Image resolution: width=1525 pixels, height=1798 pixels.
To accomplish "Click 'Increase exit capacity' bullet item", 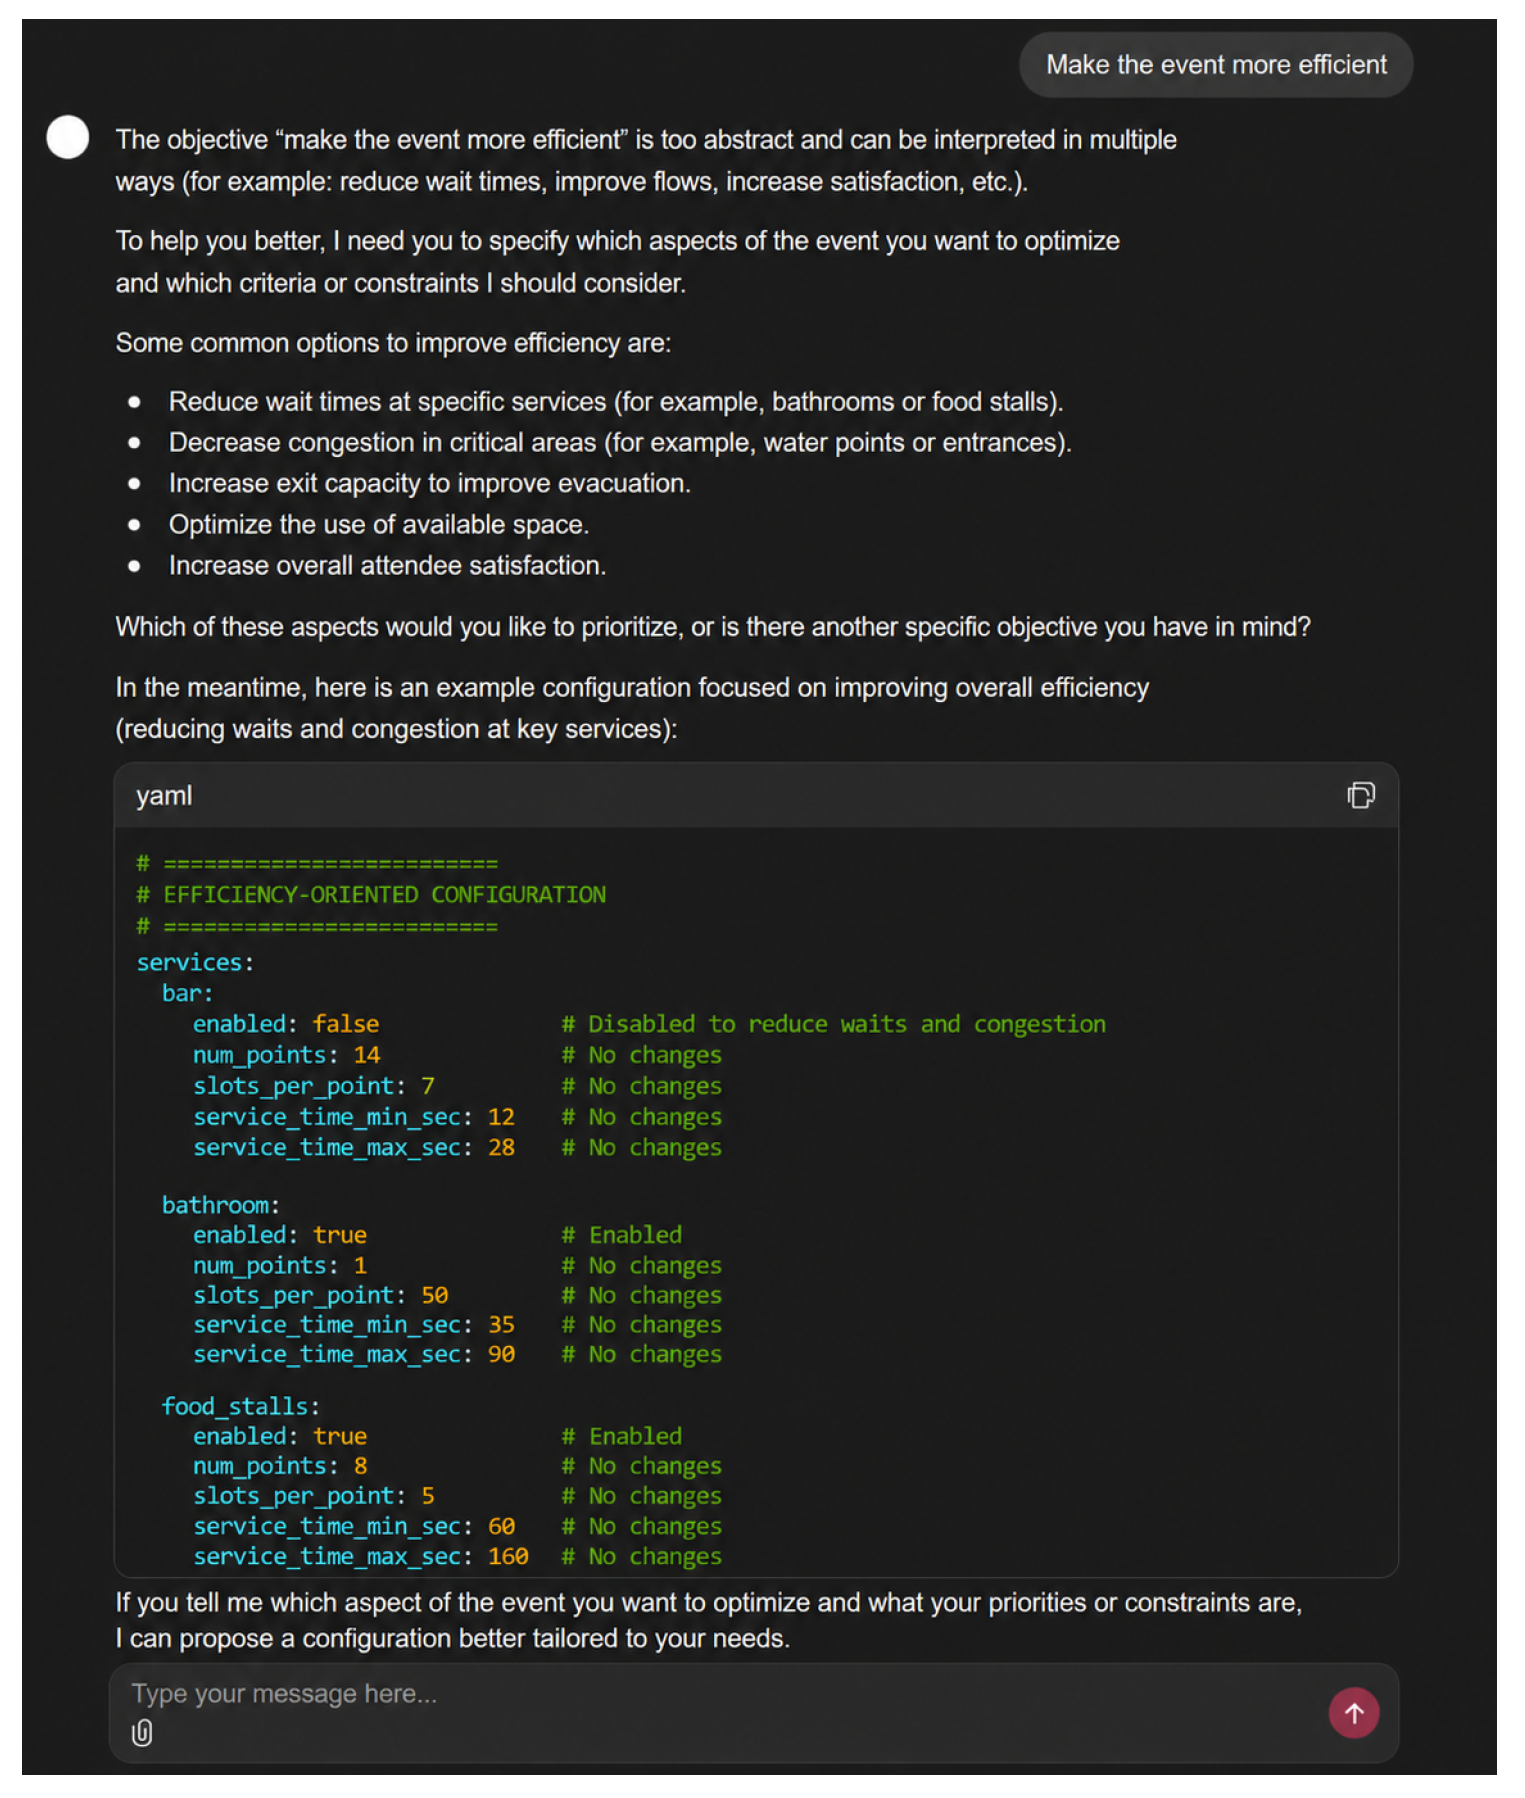I will pyautogui.click(x=430, y=483).
